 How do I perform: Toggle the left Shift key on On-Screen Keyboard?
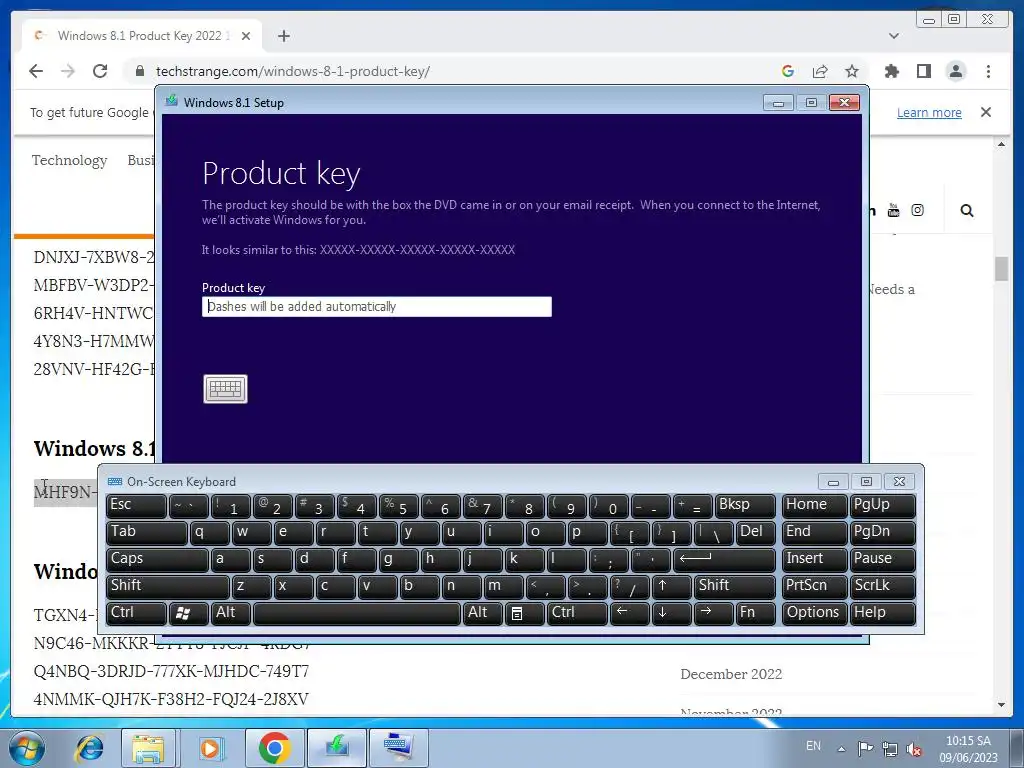pyautogui.click(x=167, y=586)
